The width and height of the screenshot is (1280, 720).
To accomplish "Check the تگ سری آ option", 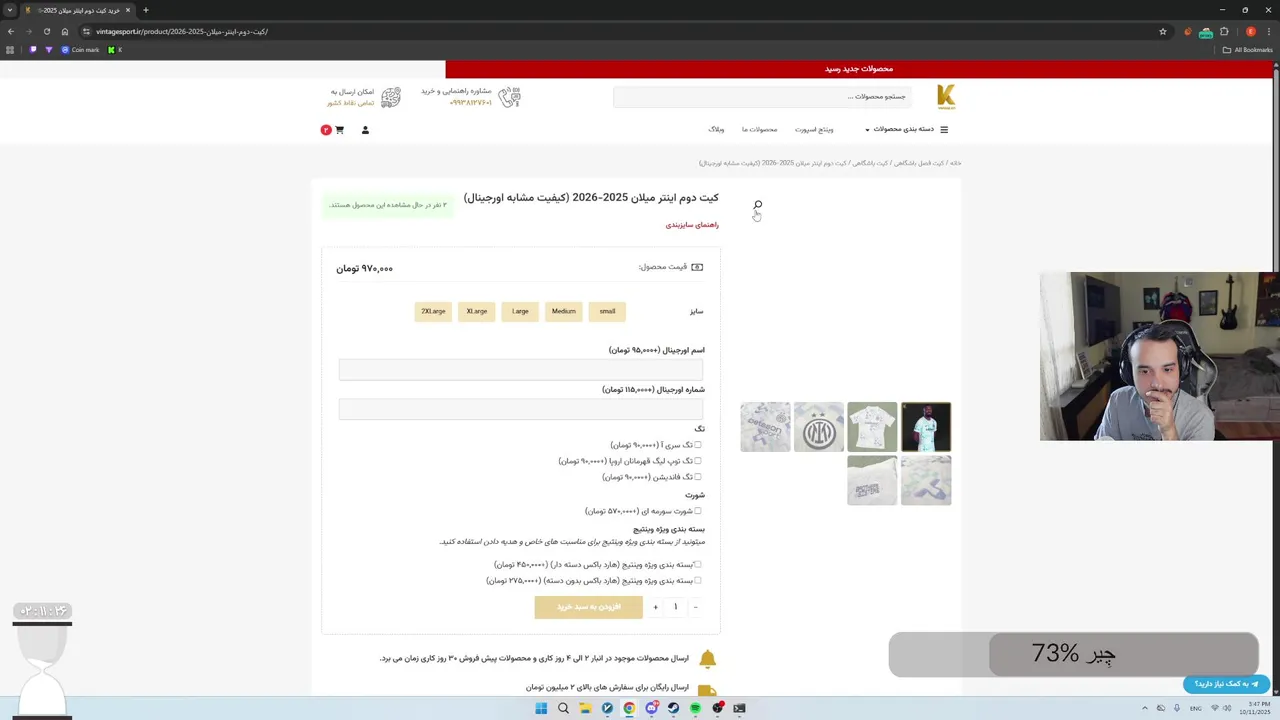I will coord(698,445).
